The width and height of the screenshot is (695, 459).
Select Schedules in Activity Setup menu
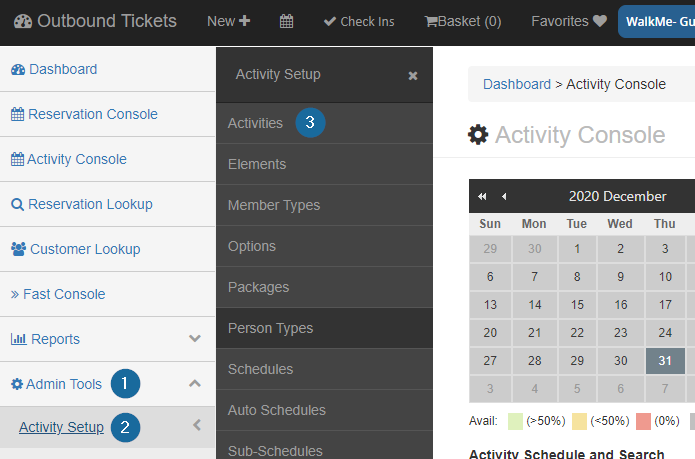(324, 370)
